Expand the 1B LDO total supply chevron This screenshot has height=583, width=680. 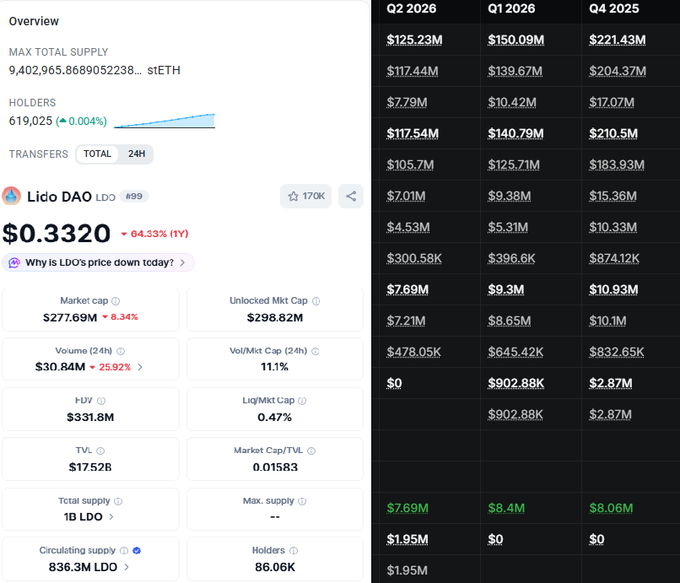(x=111, y=517)
